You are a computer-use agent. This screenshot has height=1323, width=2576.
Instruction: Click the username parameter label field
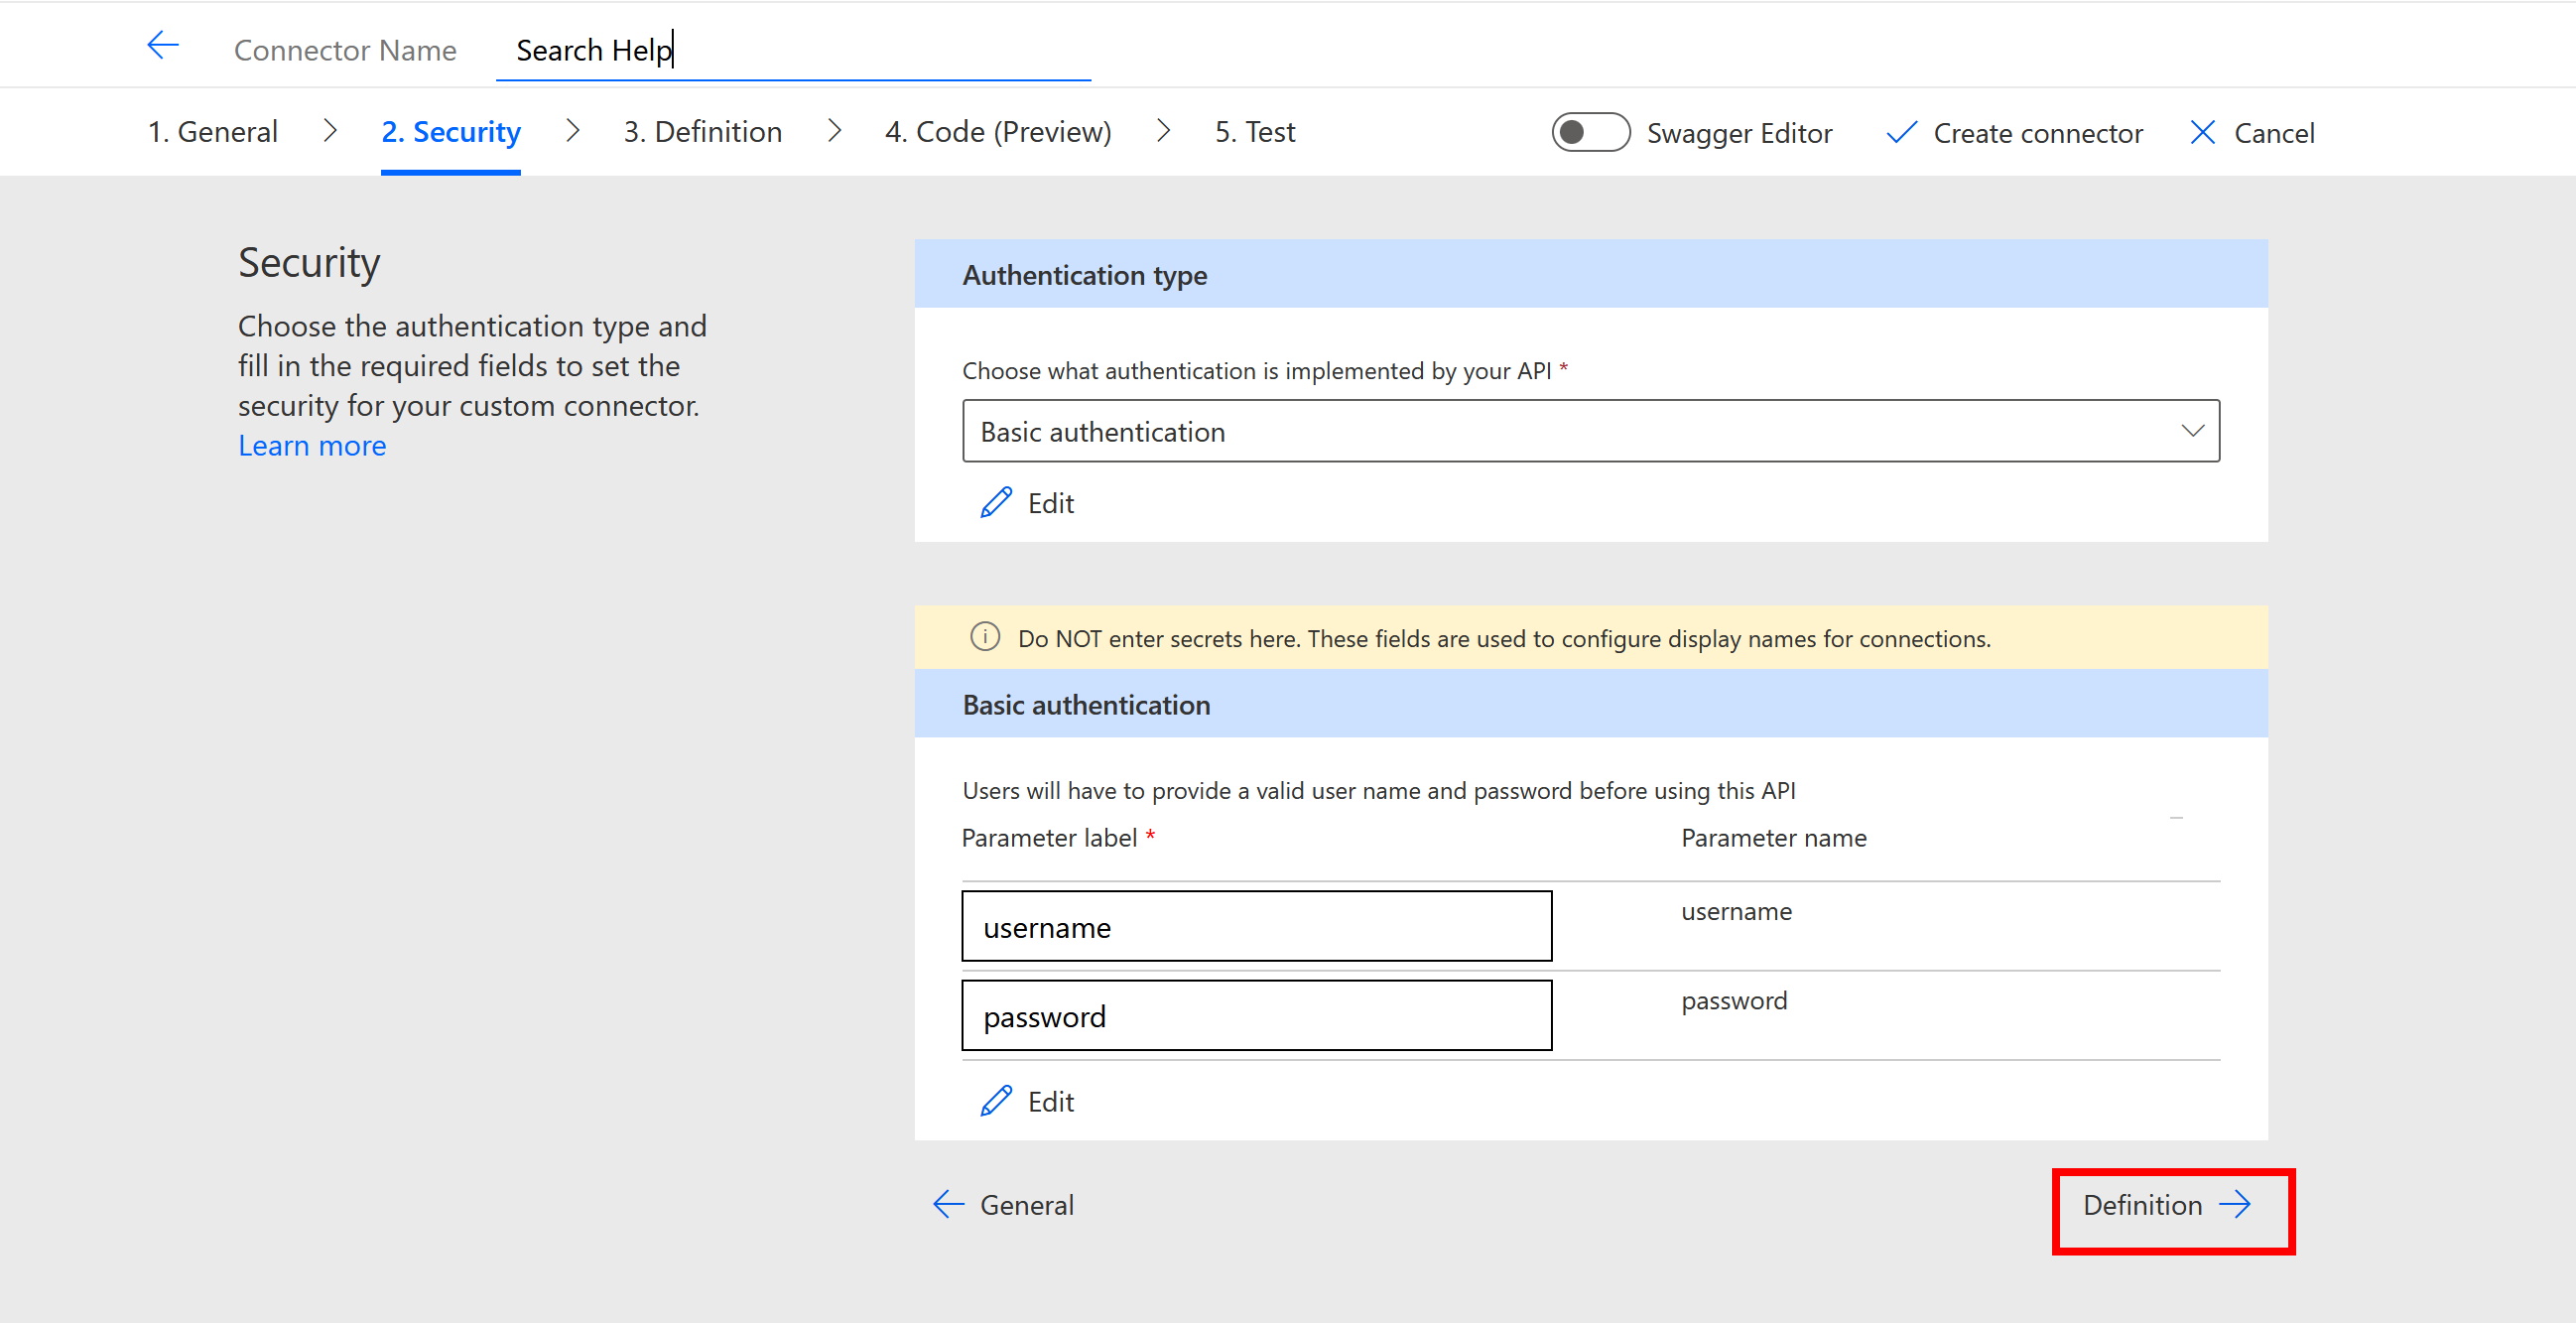1256,927
